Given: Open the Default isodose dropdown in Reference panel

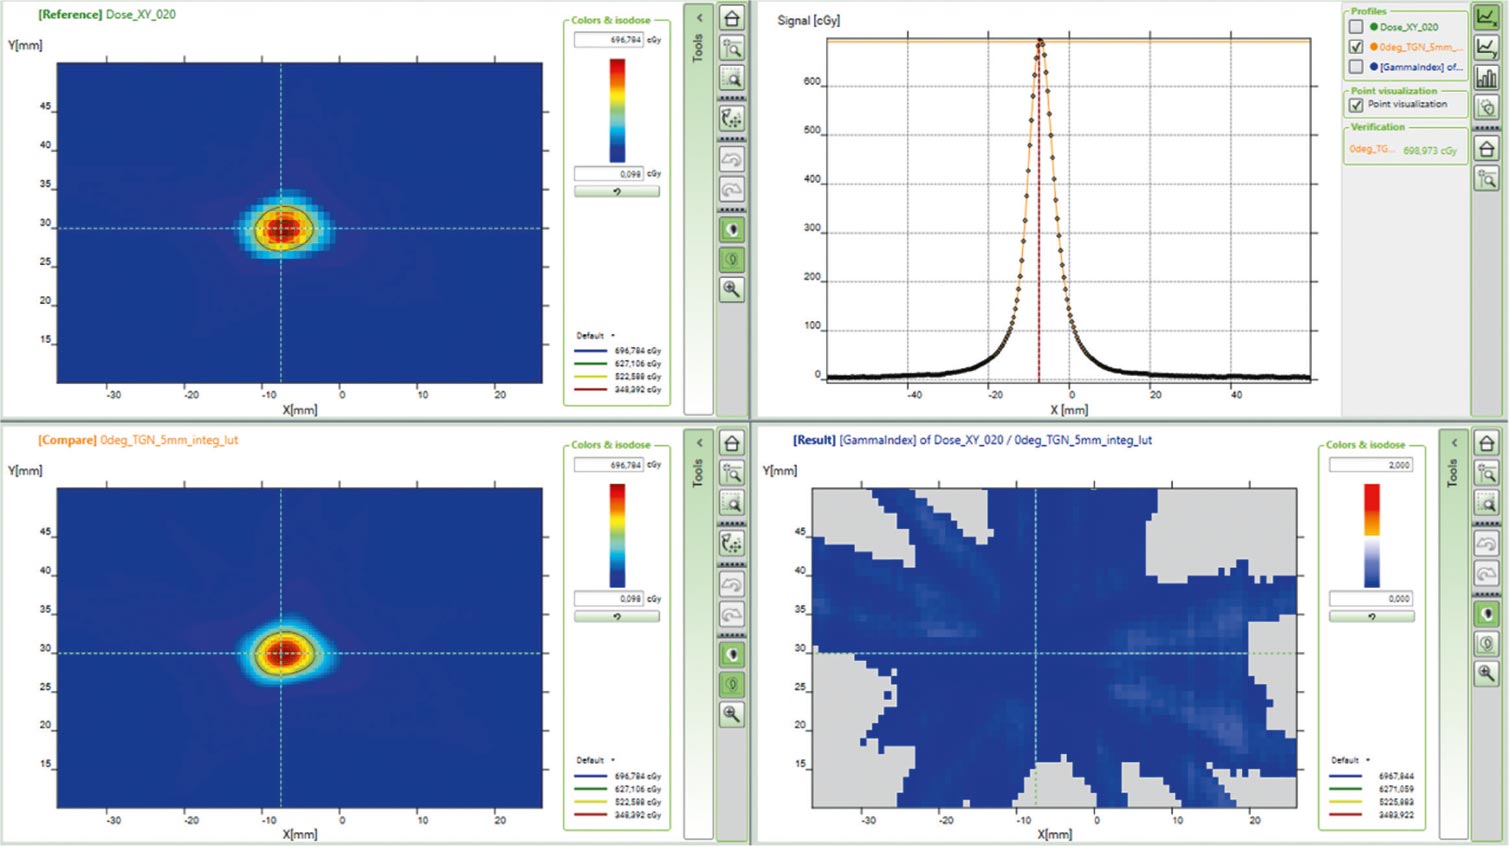Looking at the screenshot, I should click(596, 336).
